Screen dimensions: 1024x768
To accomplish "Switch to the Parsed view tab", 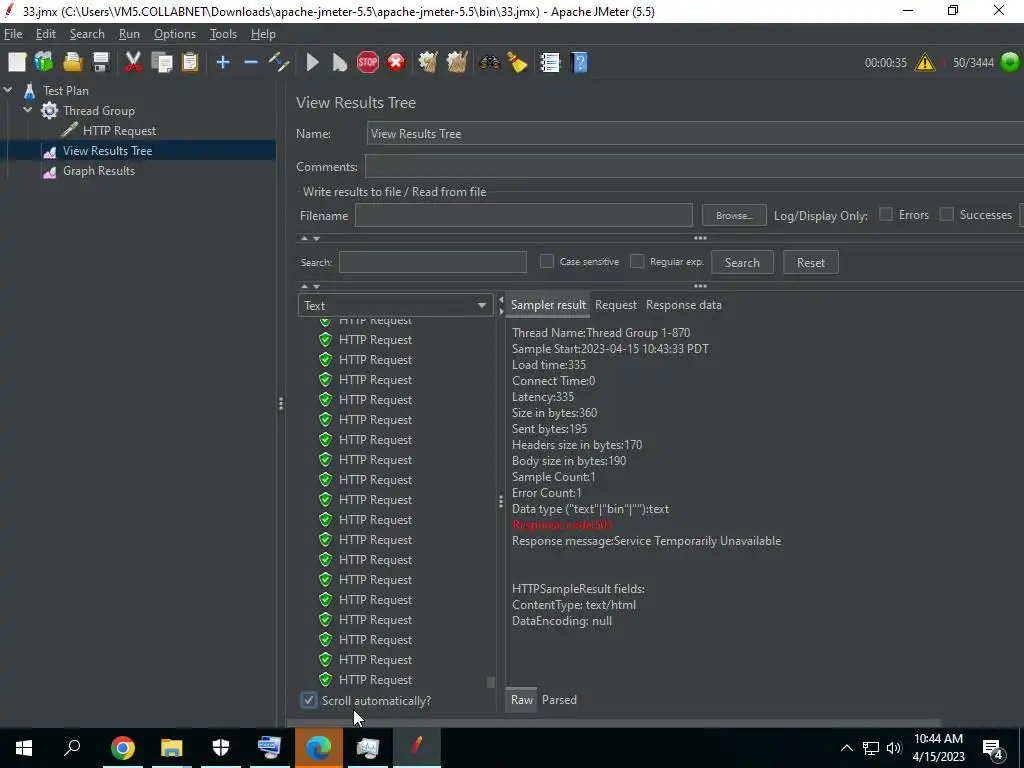I will coord(559,699).
